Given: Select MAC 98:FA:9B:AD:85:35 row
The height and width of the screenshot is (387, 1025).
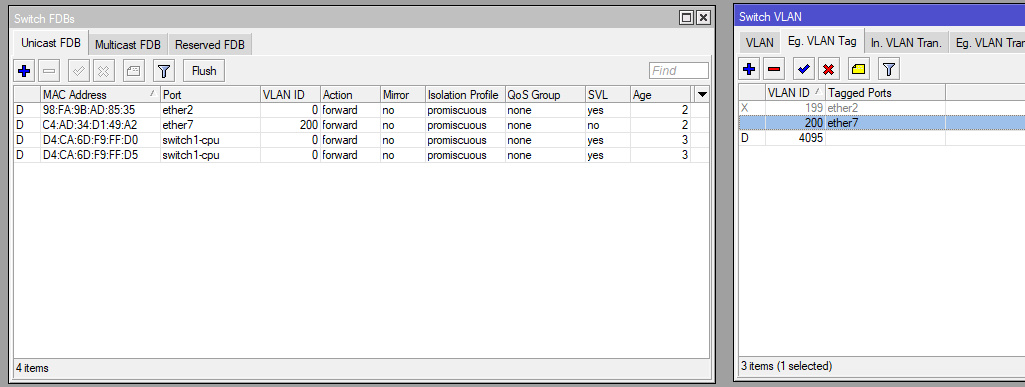Looking at the screenshot, I should pyautogui.click(x=361, y=110).
